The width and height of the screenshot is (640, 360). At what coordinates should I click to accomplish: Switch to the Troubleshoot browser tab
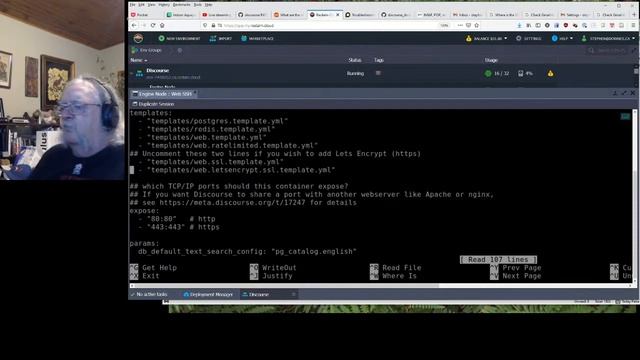click(x=360, y=15)
